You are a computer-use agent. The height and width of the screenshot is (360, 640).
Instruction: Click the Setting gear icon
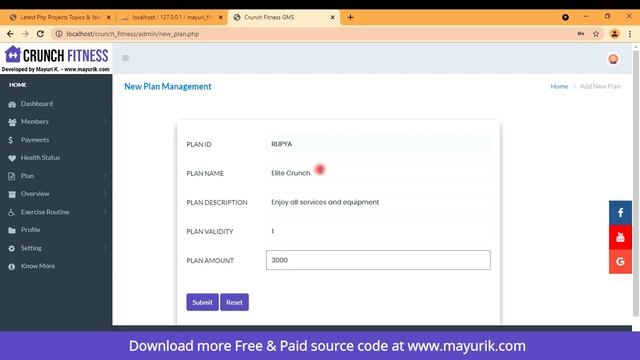(x=11, y=248)
